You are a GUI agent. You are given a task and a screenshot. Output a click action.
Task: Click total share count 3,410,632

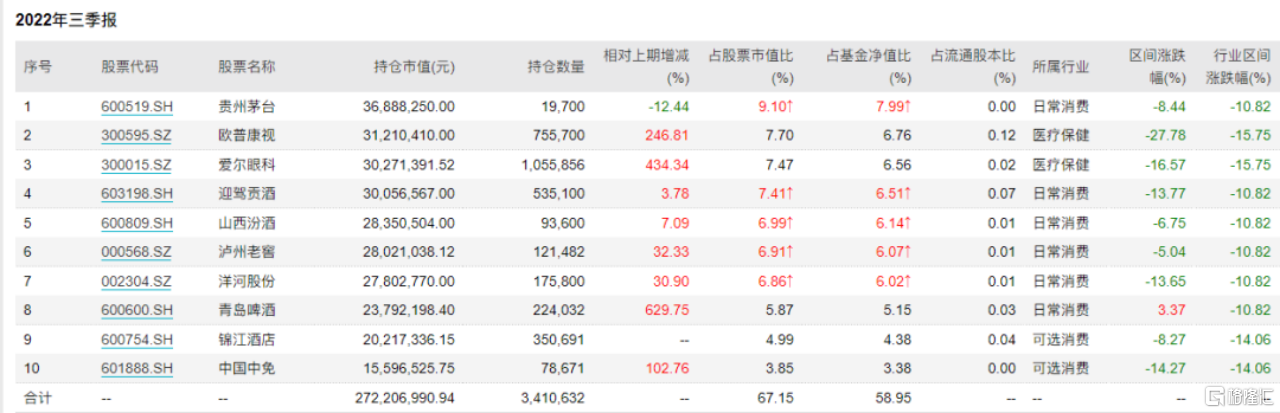click(x=554, y=398)
